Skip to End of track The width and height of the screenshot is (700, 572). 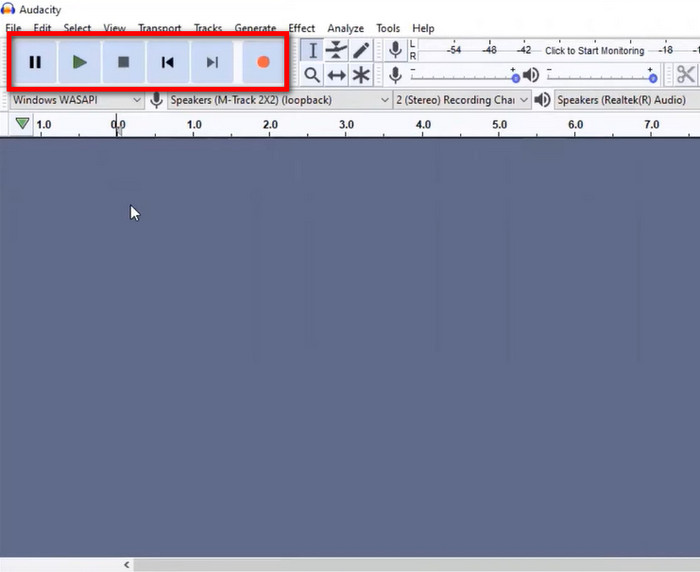[x=212, y=62]
